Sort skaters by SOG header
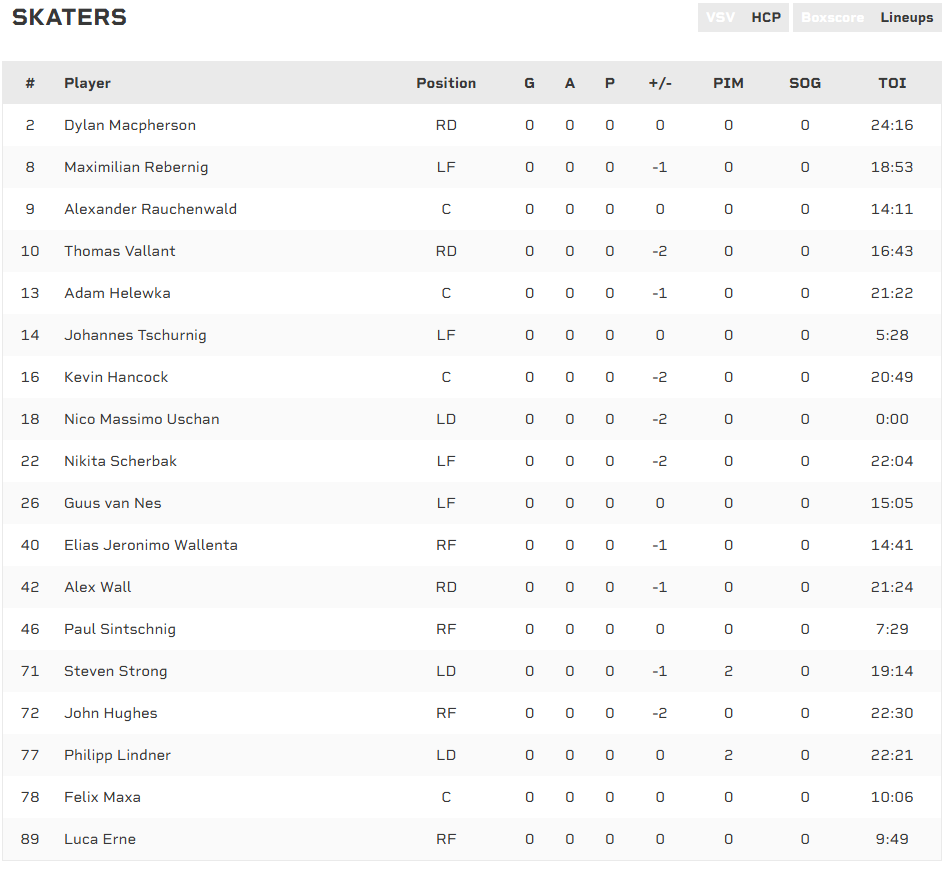The height and width of the screenshot is (869, 943). click(x=804, y=83)
